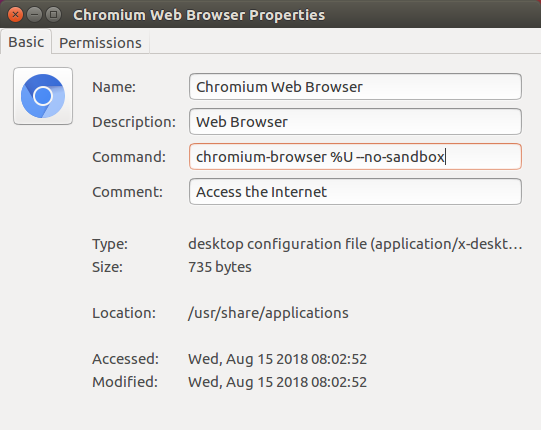Click the Comment label

coord(127,192)
